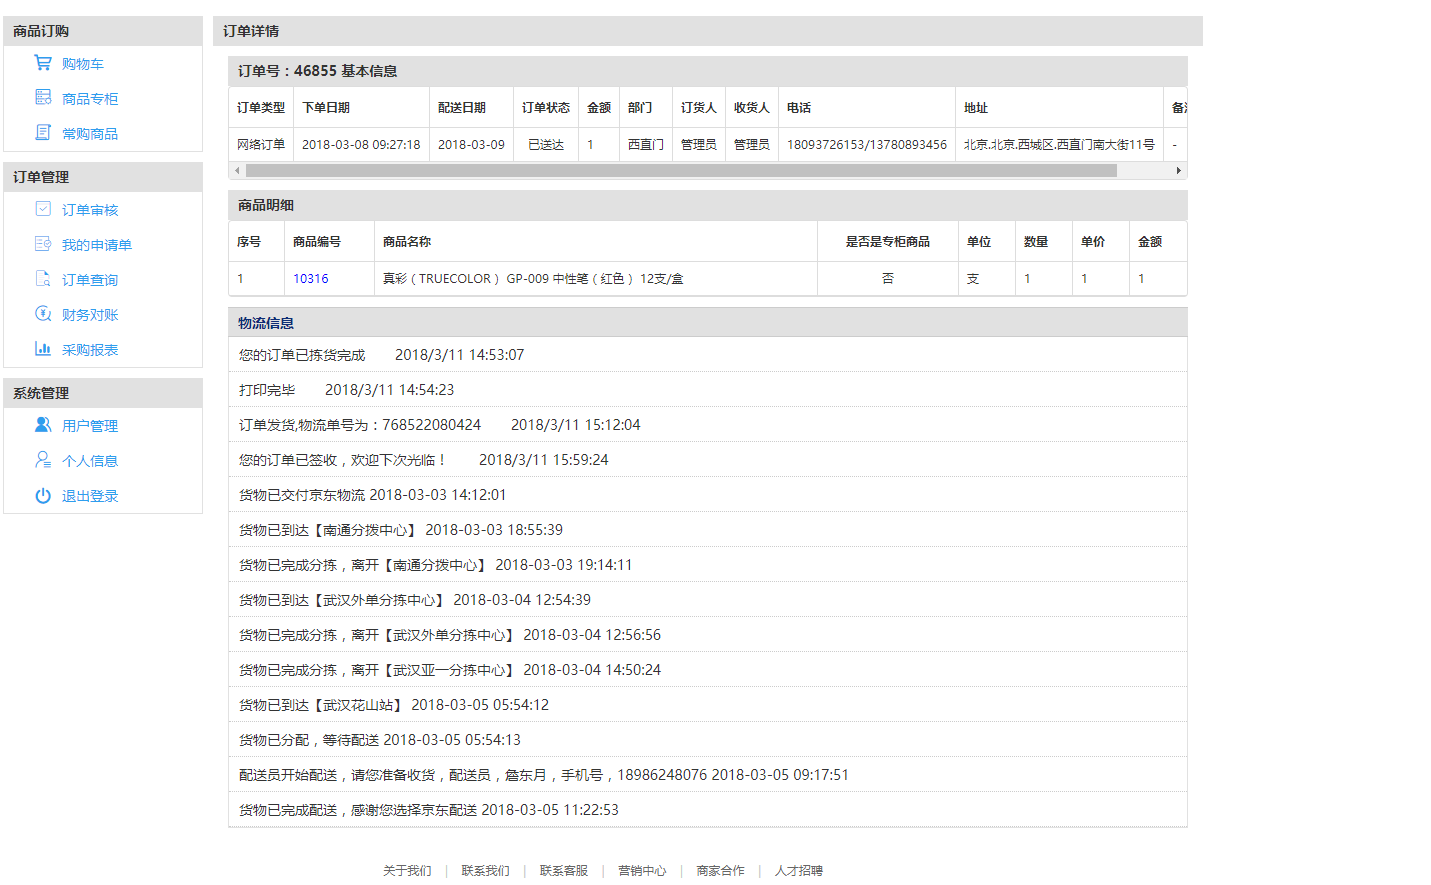Click the 打印完毕 logistics entry
Screen dimensions: 1431x885
pos(708,390)
